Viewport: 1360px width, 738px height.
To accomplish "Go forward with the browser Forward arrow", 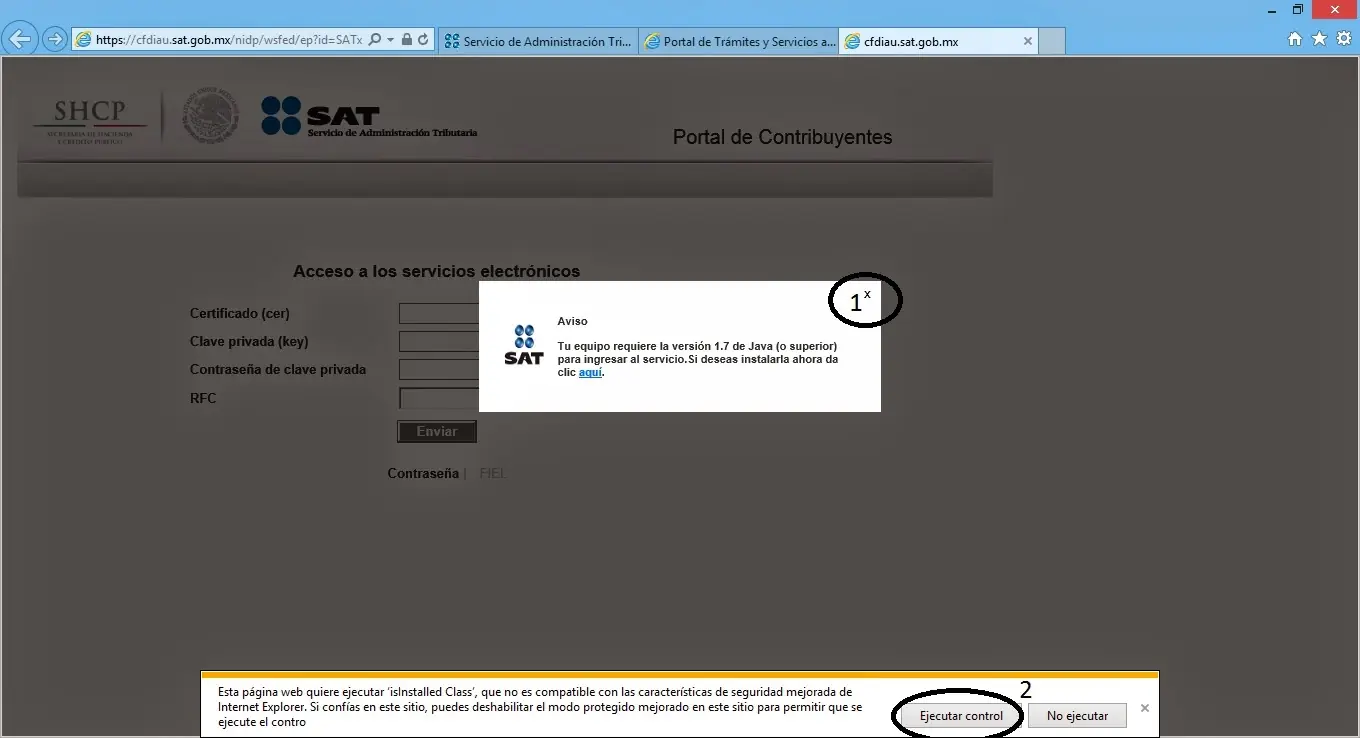I will (x=54, y=40).
